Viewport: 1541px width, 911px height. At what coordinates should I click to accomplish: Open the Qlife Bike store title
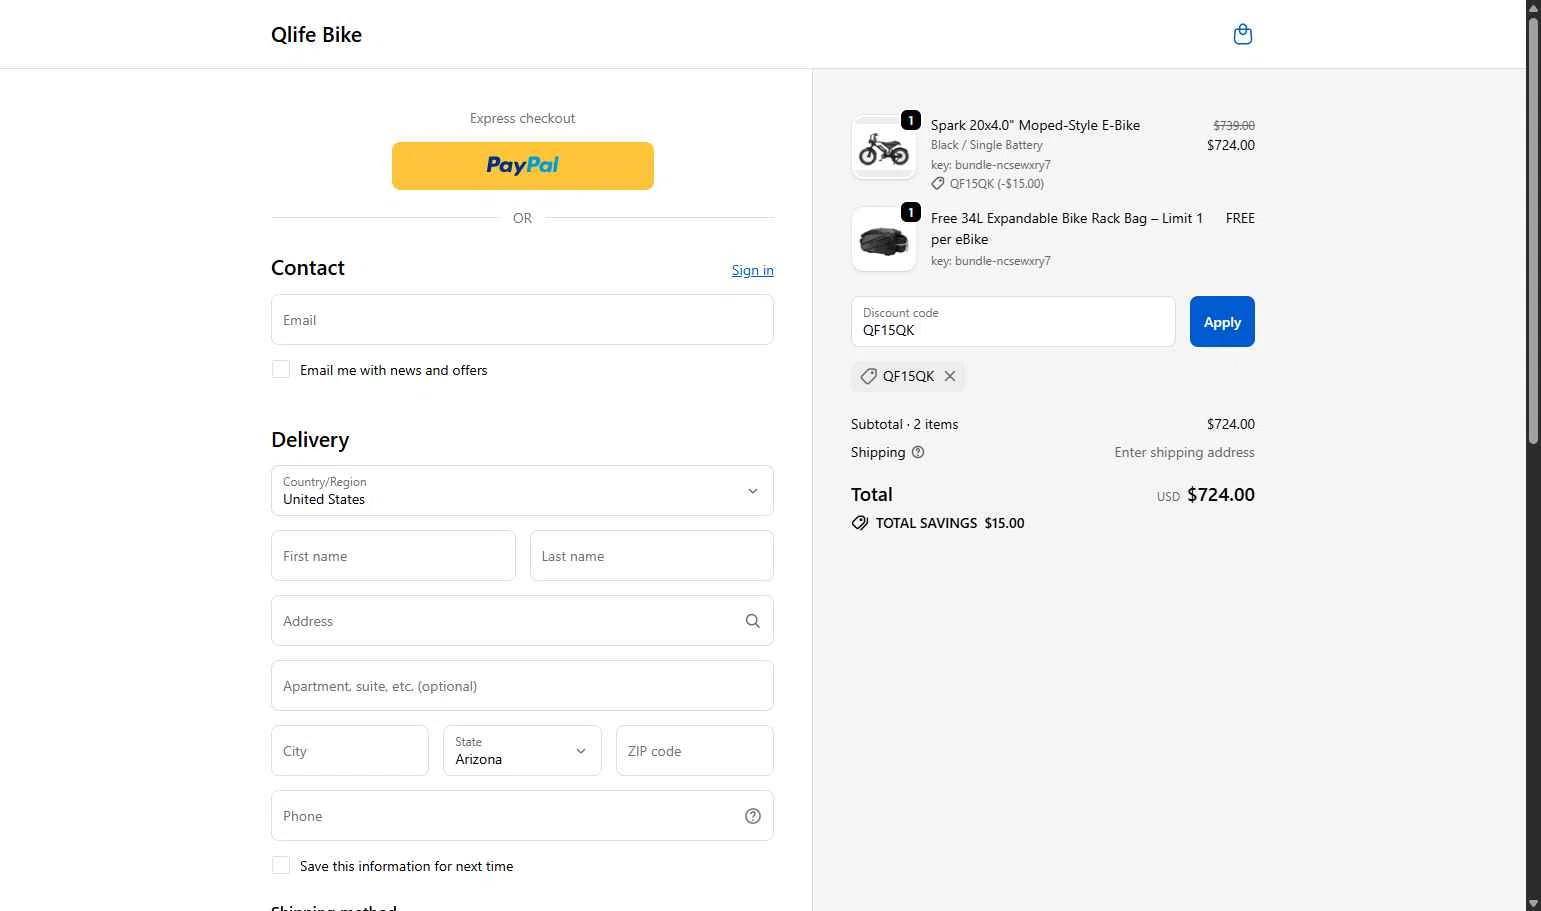[316, 35]
